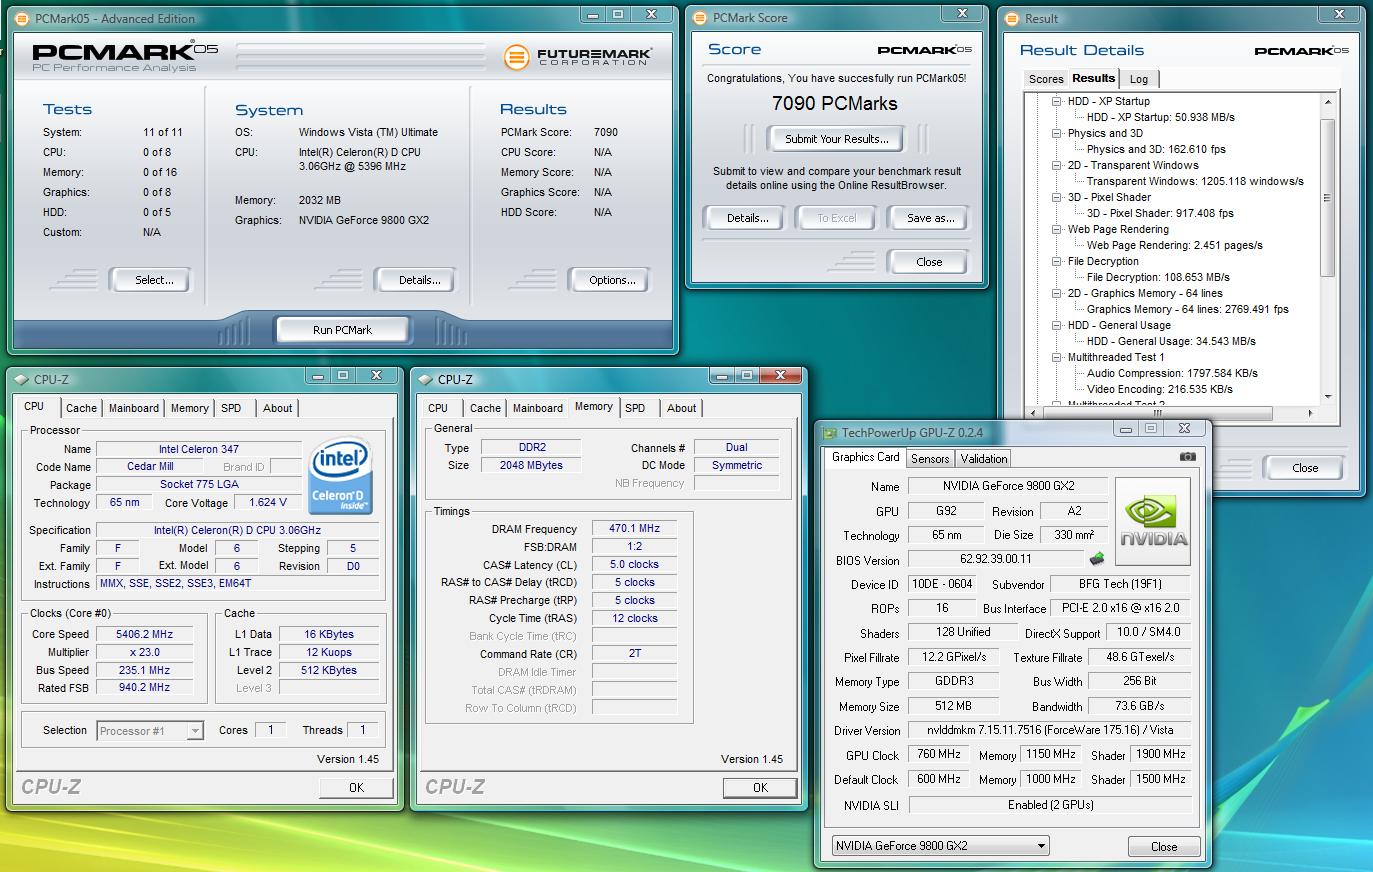Click the Result tree scroll-right arrow
1373x872 pixels.
pos(1311,412)
